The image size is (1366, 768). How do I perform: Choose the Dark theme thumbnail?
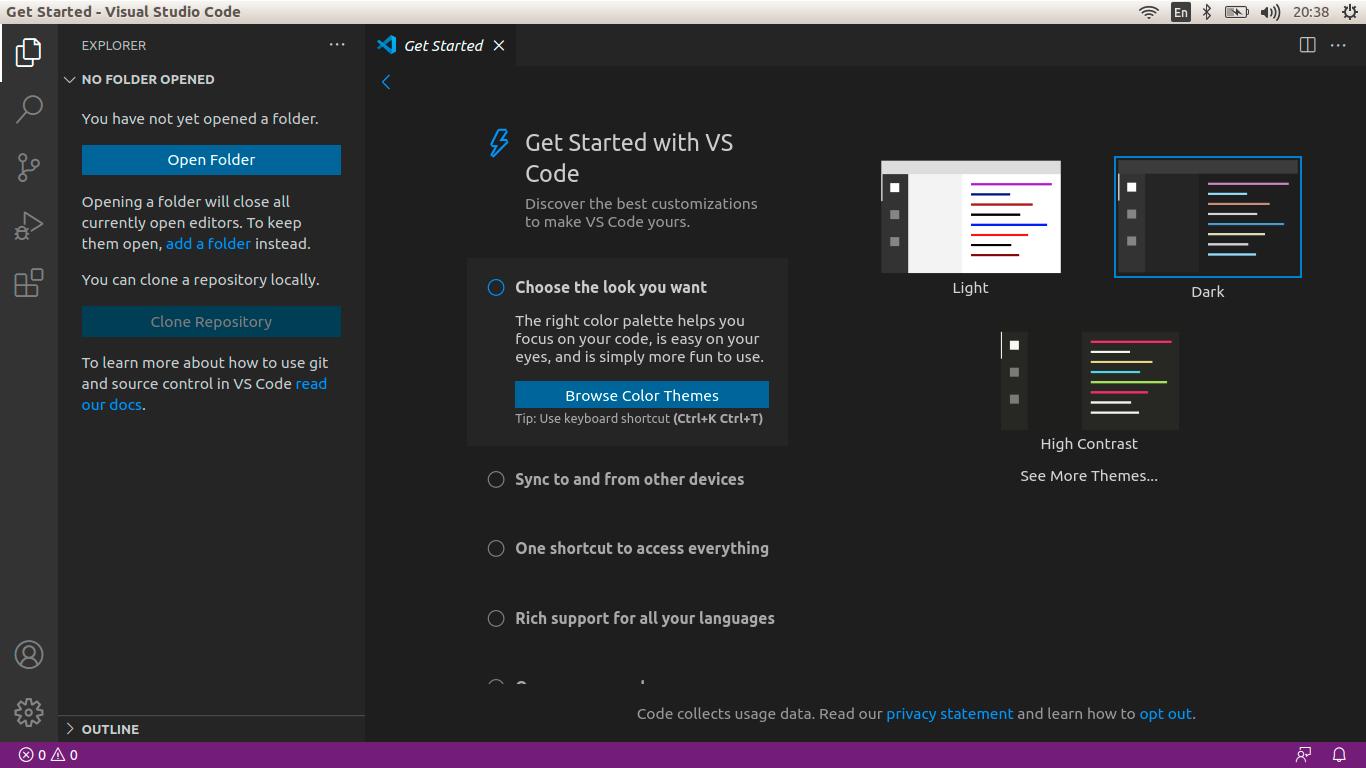click(1208, 217)
